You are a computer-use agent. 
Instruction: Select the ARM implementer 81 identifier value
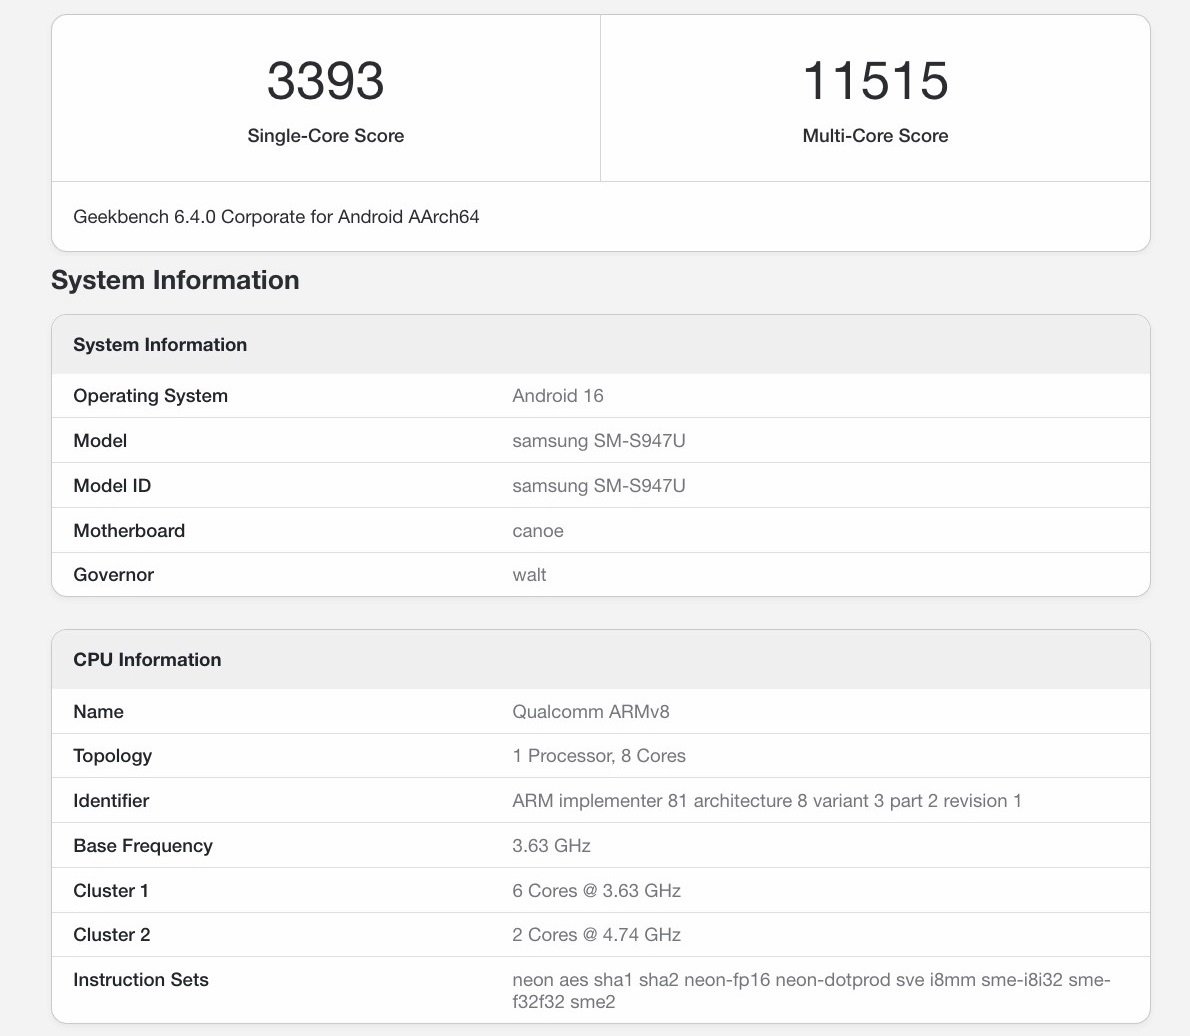767,801
